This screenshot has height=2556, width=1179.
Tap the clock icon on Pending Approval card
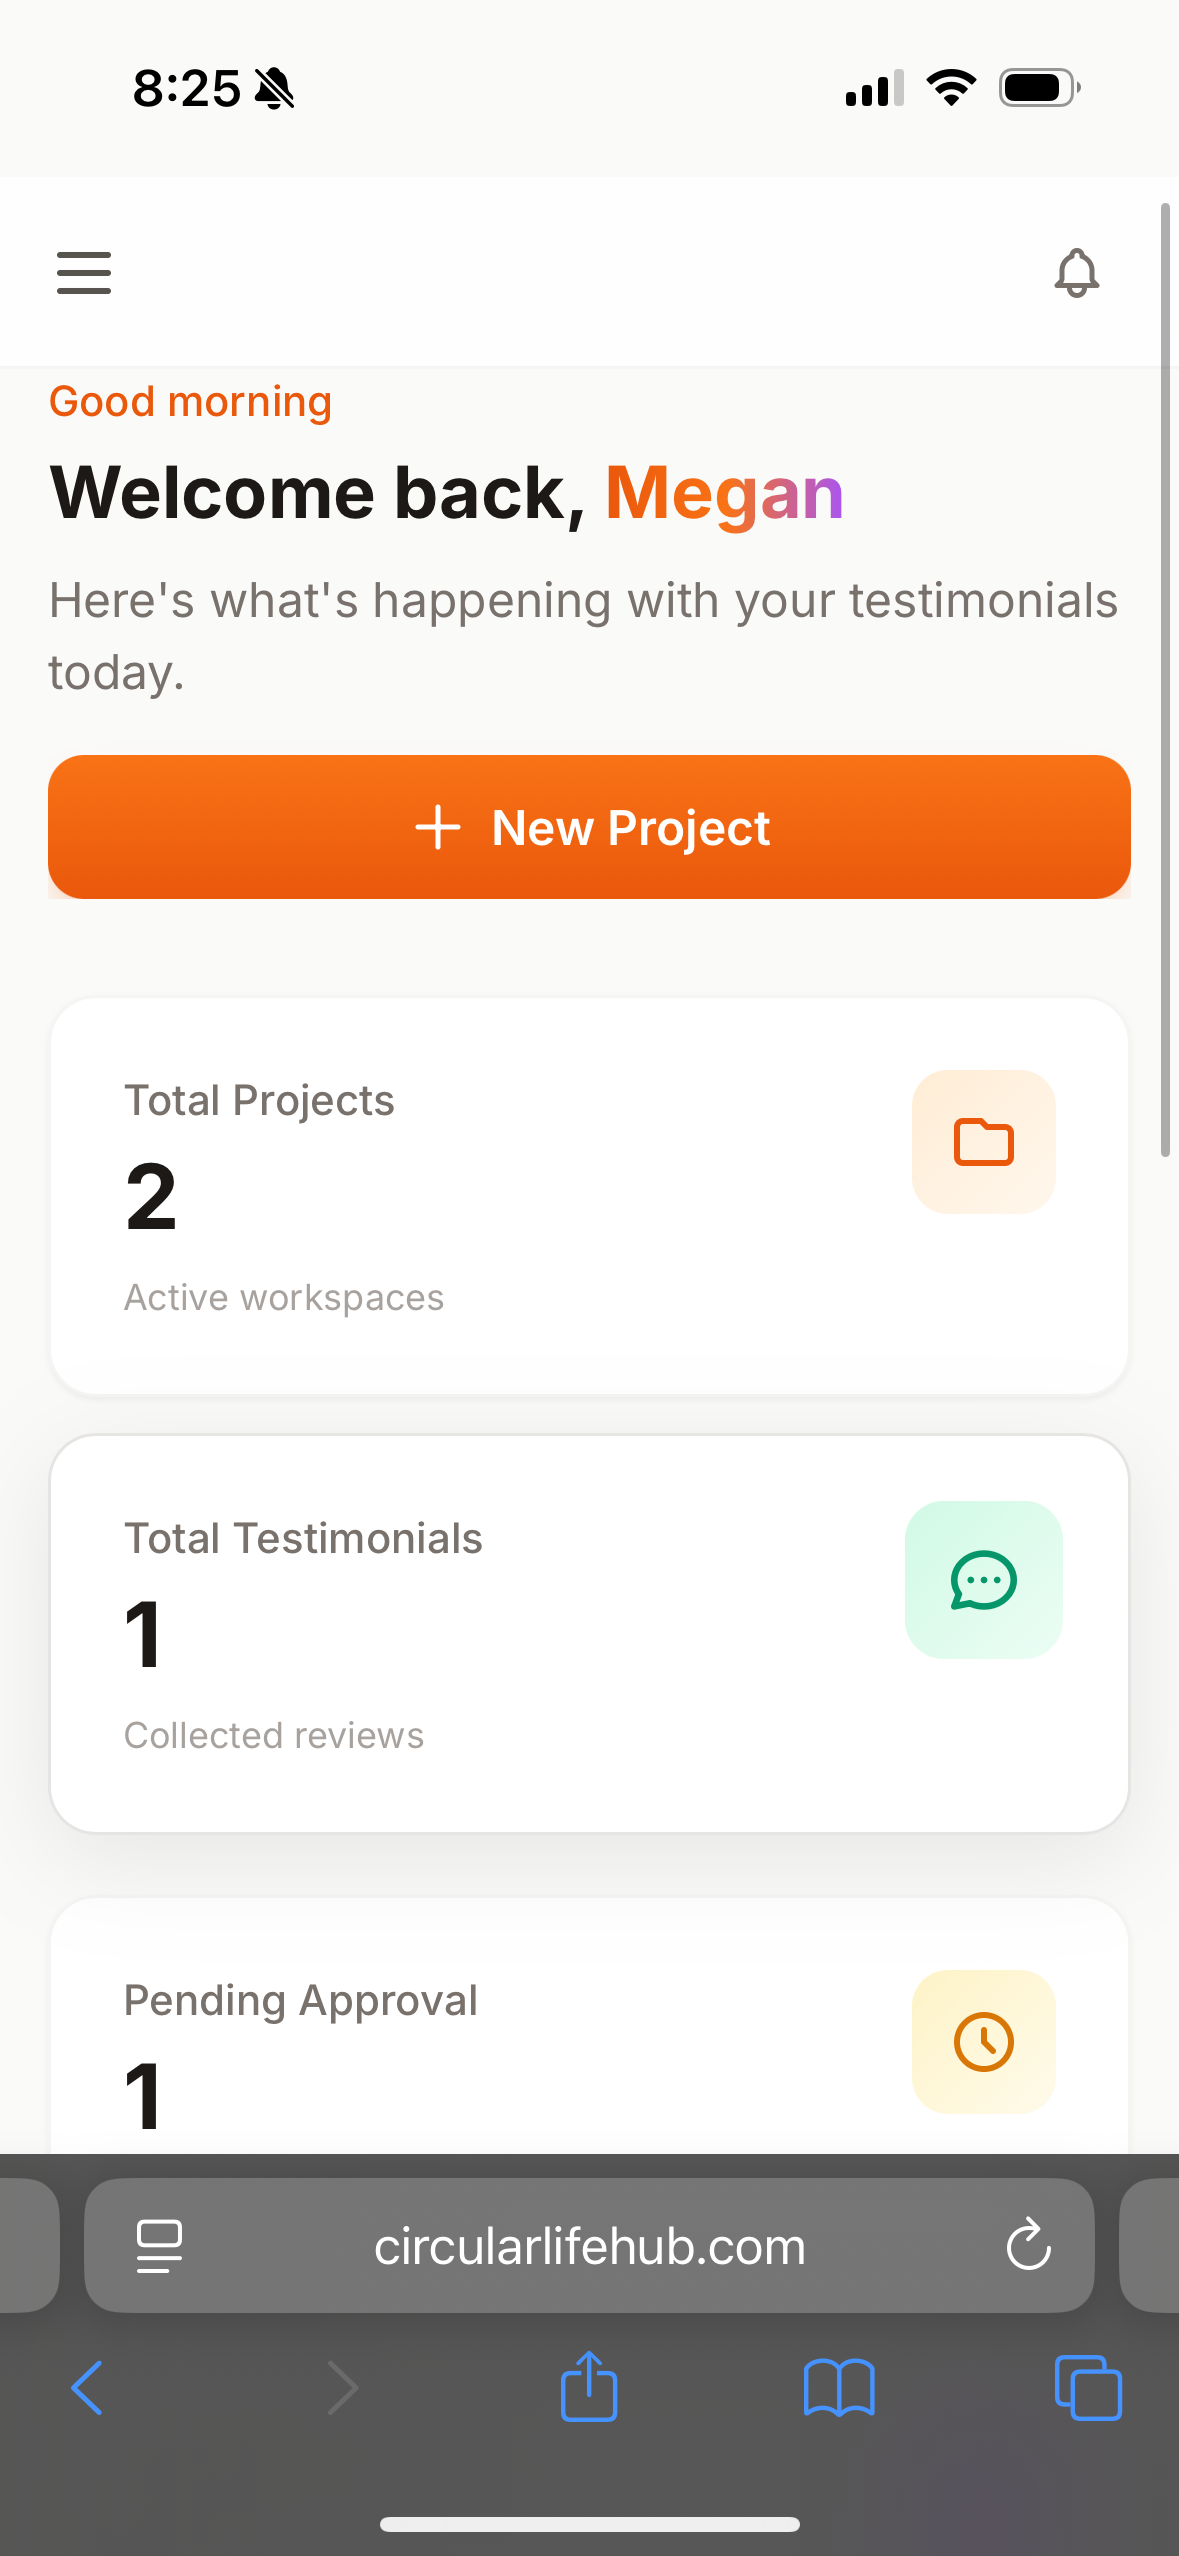(983, 2042)
